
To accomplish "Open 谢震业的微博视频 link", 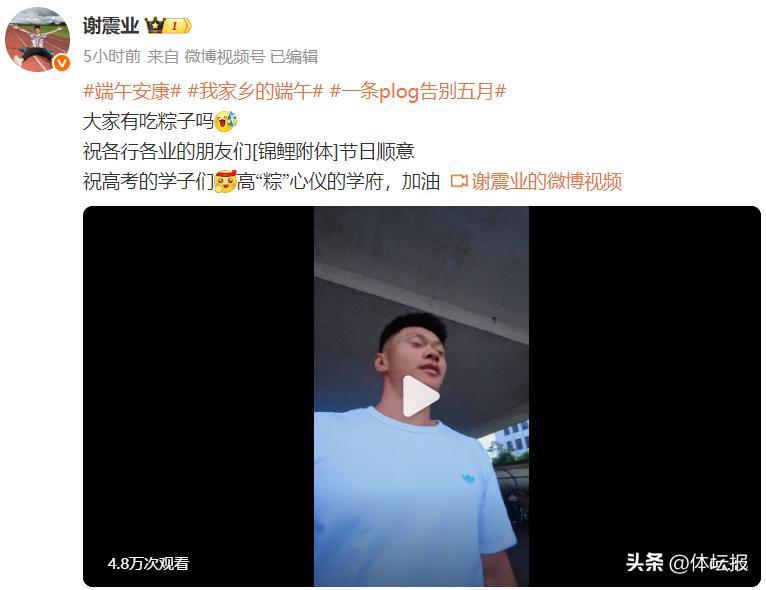I will pyautogui.click(x=547, y=182).
